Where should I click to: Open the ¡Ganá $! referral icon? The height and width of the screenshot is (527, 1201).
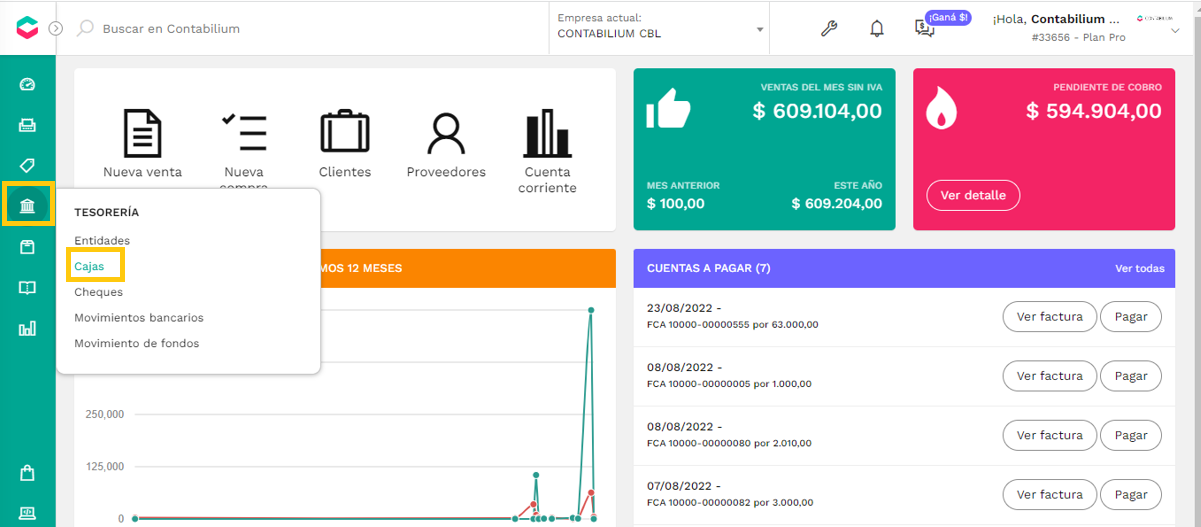tap(925, 28)
